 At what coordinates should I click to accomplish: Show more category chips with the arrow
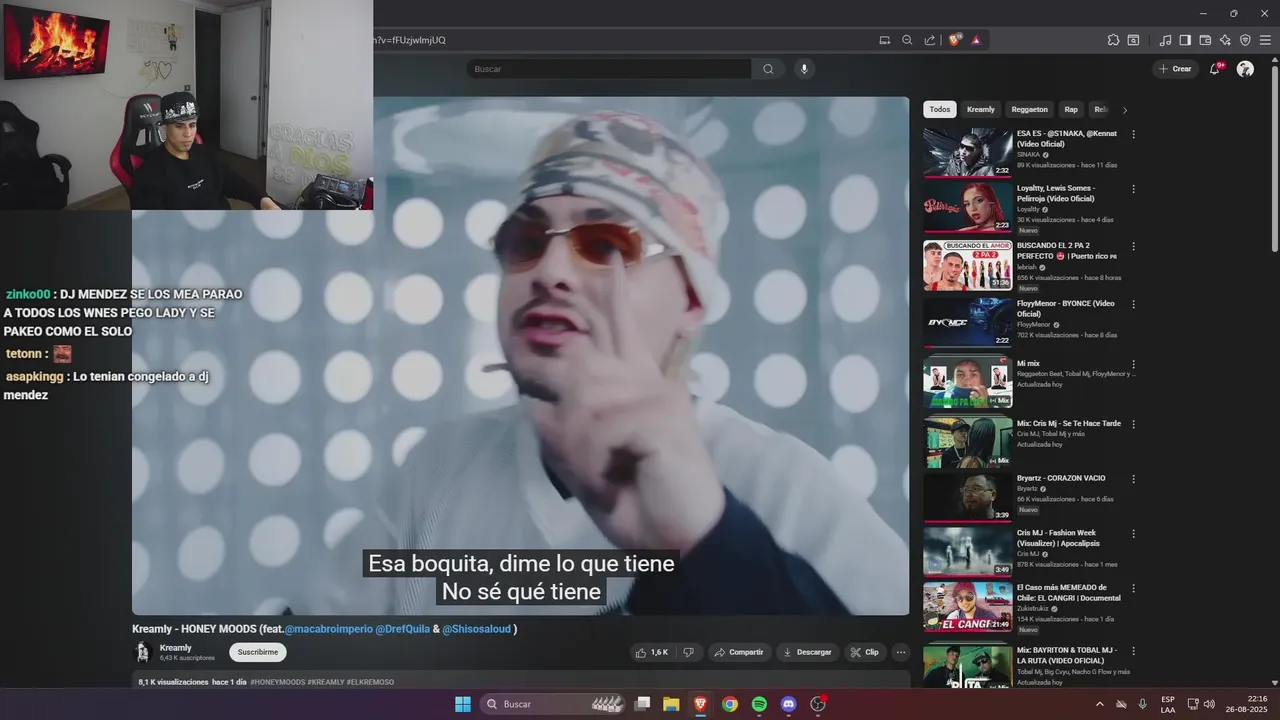1124,110
